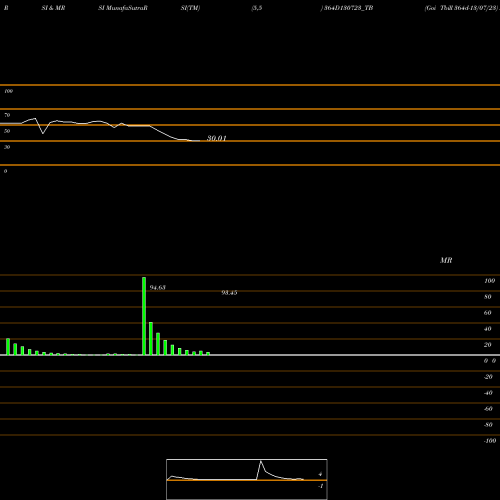Click the -80 label on MR axis
This screenshot has width=500, height=500.
point(488,425)
